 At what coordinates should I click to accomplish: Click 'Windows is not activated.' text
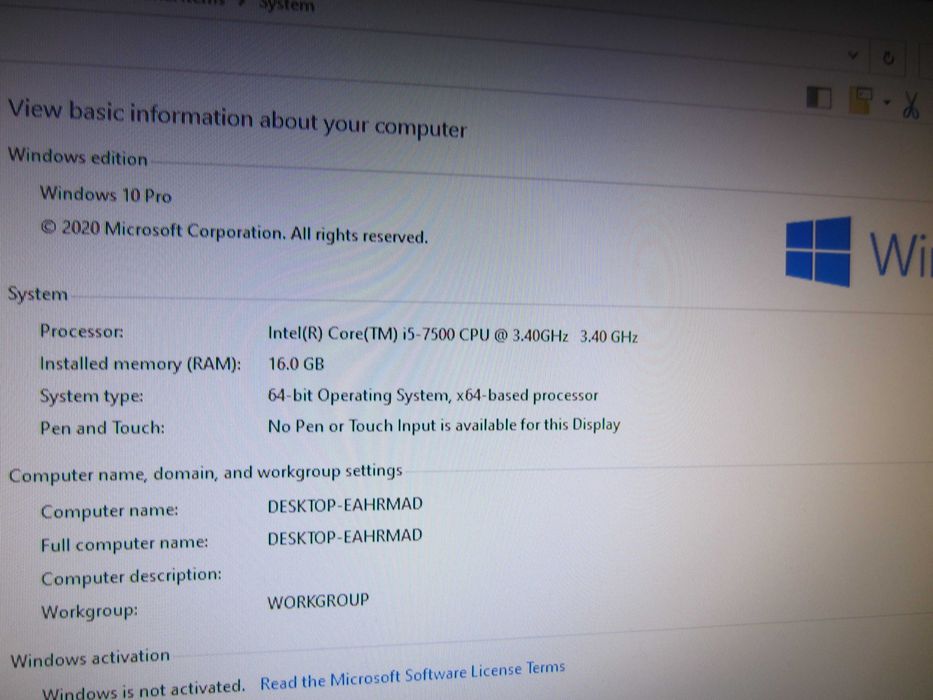click(x=143, y=690)
